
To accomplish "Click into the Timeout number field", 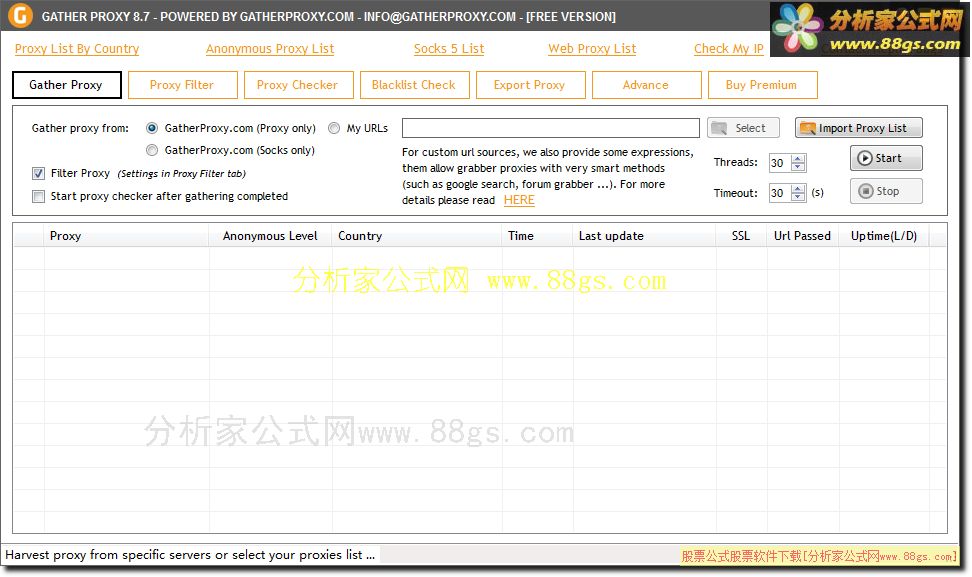I will tap(779, 193).
